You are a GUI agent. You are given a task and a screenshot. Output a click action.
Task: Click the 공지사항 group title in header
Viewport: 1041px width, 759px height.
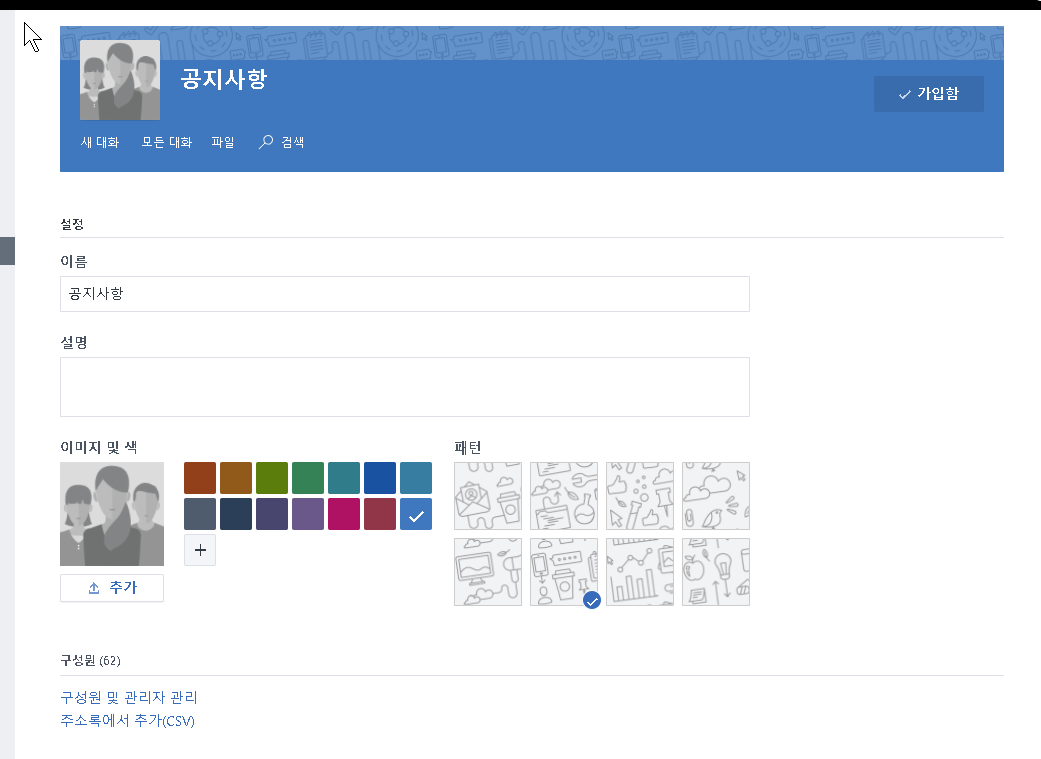(x=224, y=79)
